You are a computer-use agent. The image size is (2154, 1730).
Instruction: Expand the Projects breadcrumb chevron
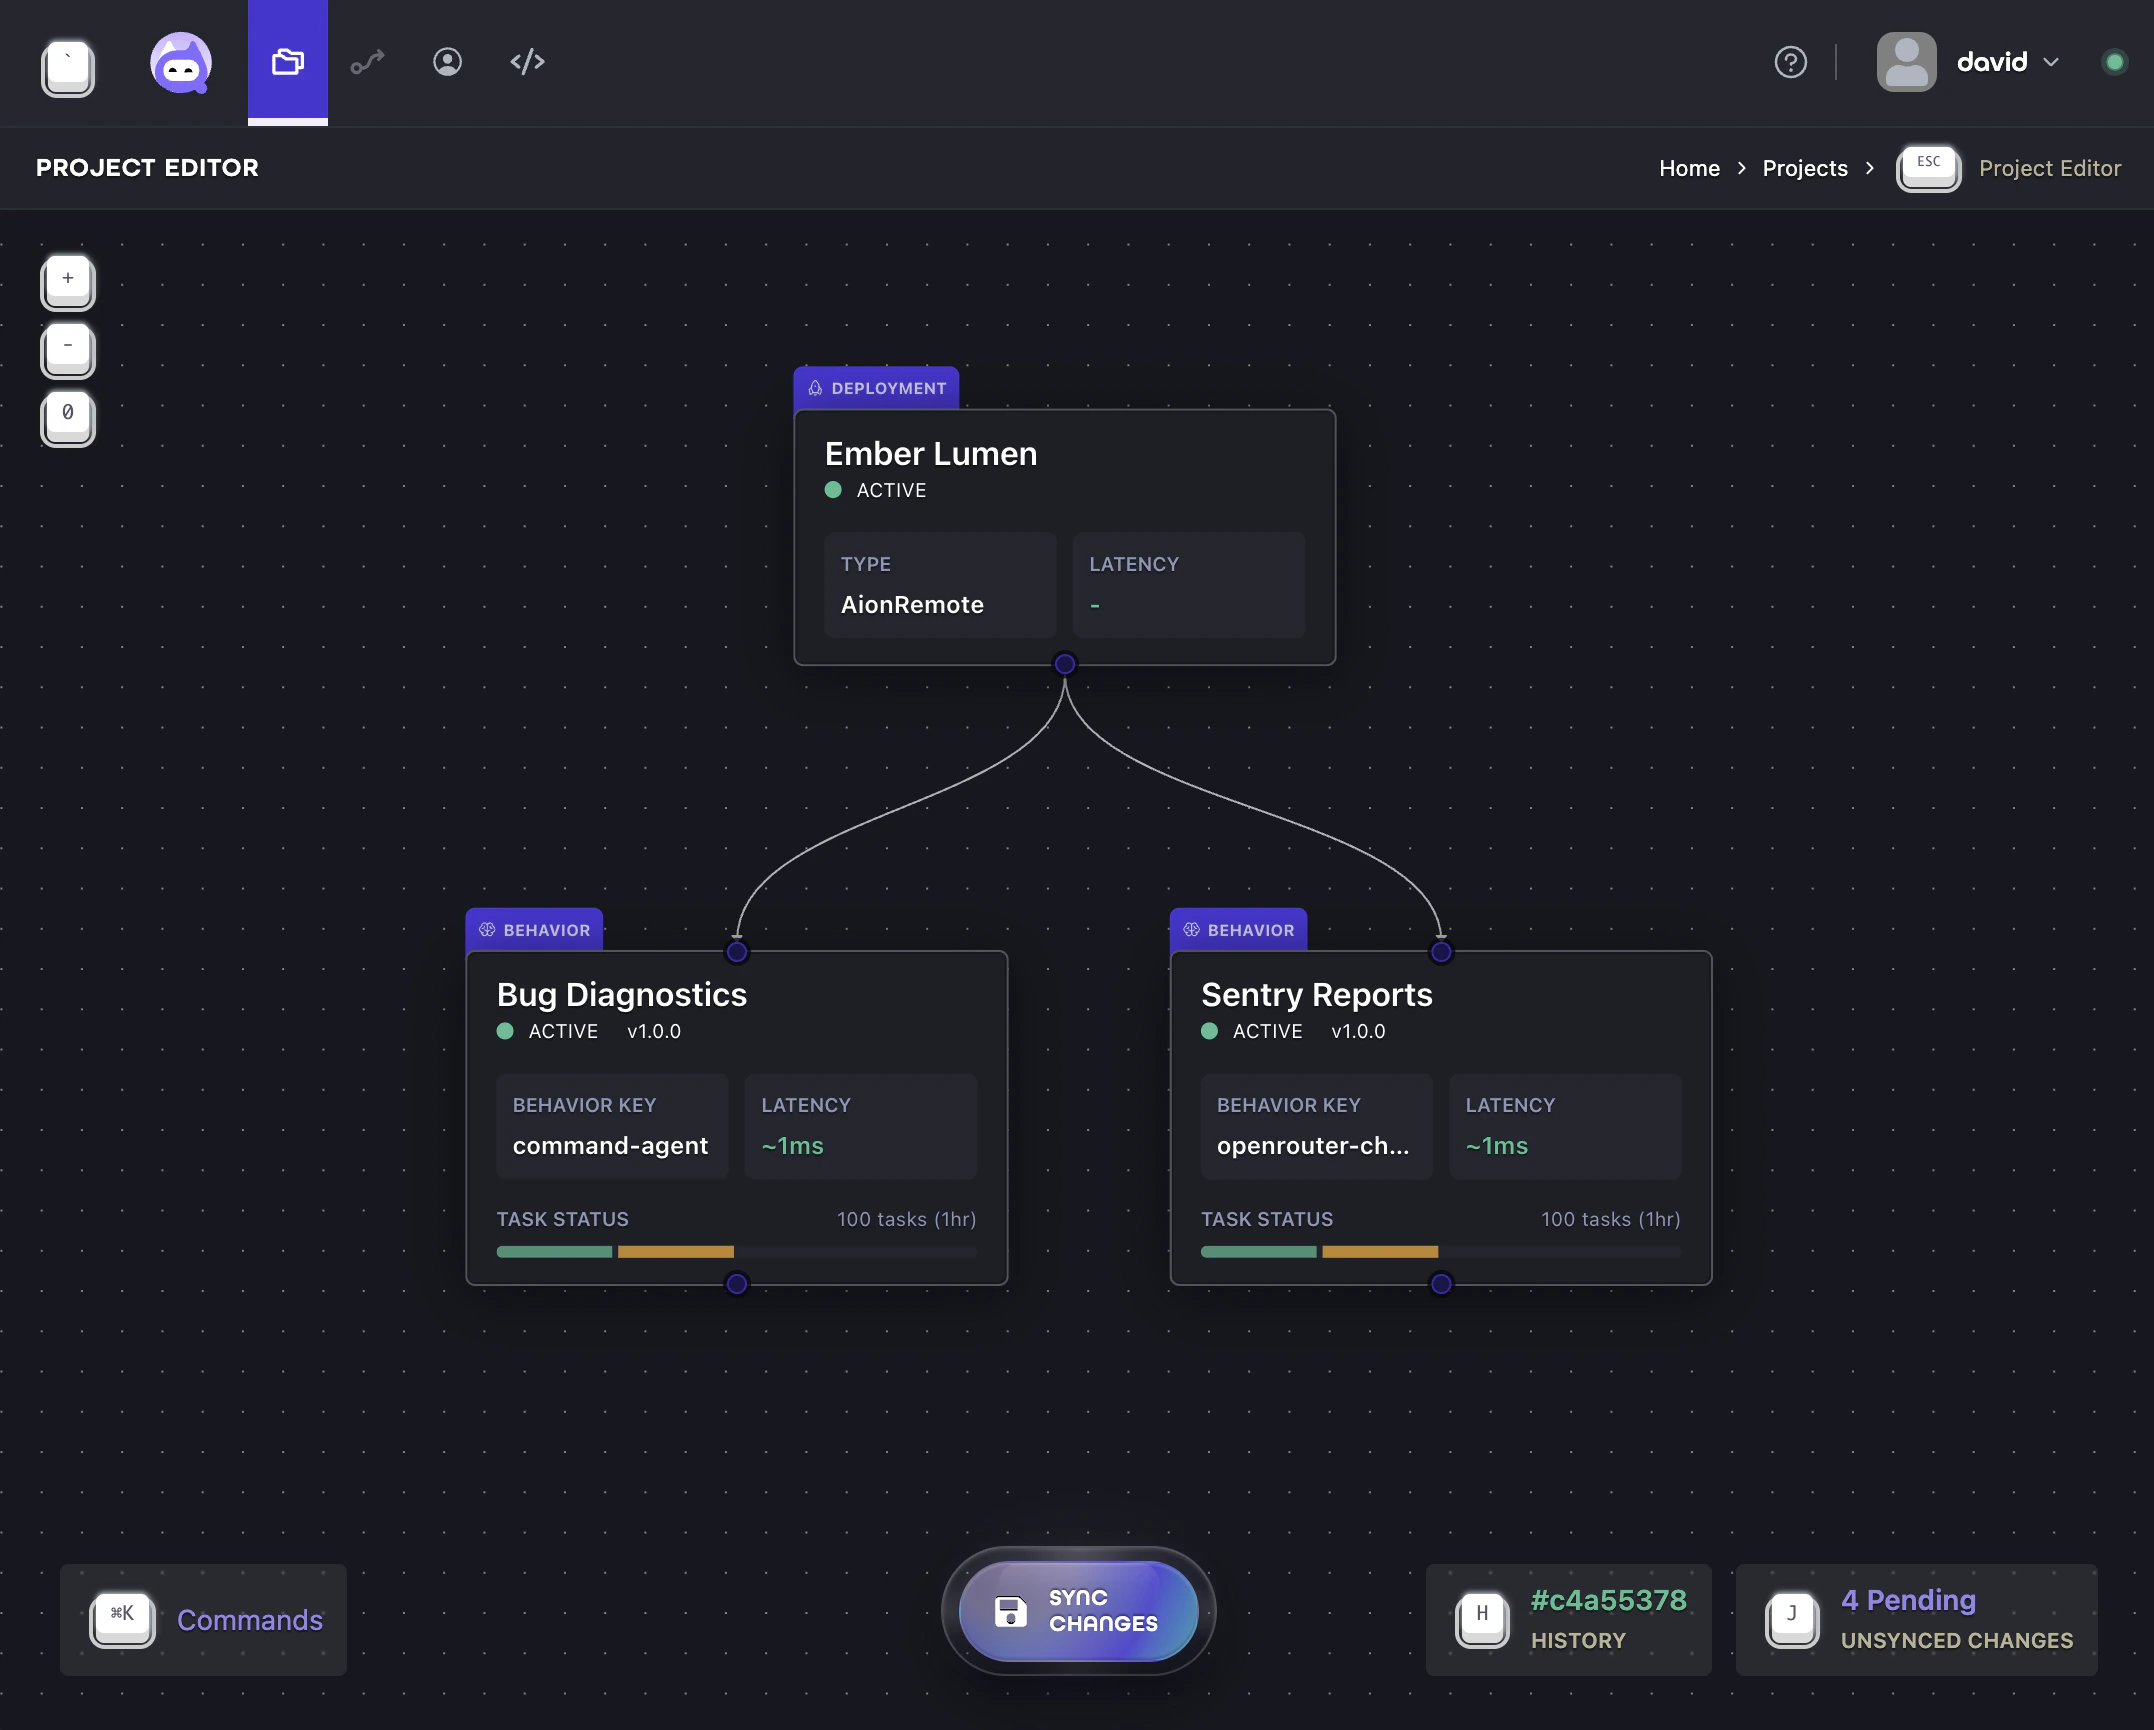click(1869, 168)
